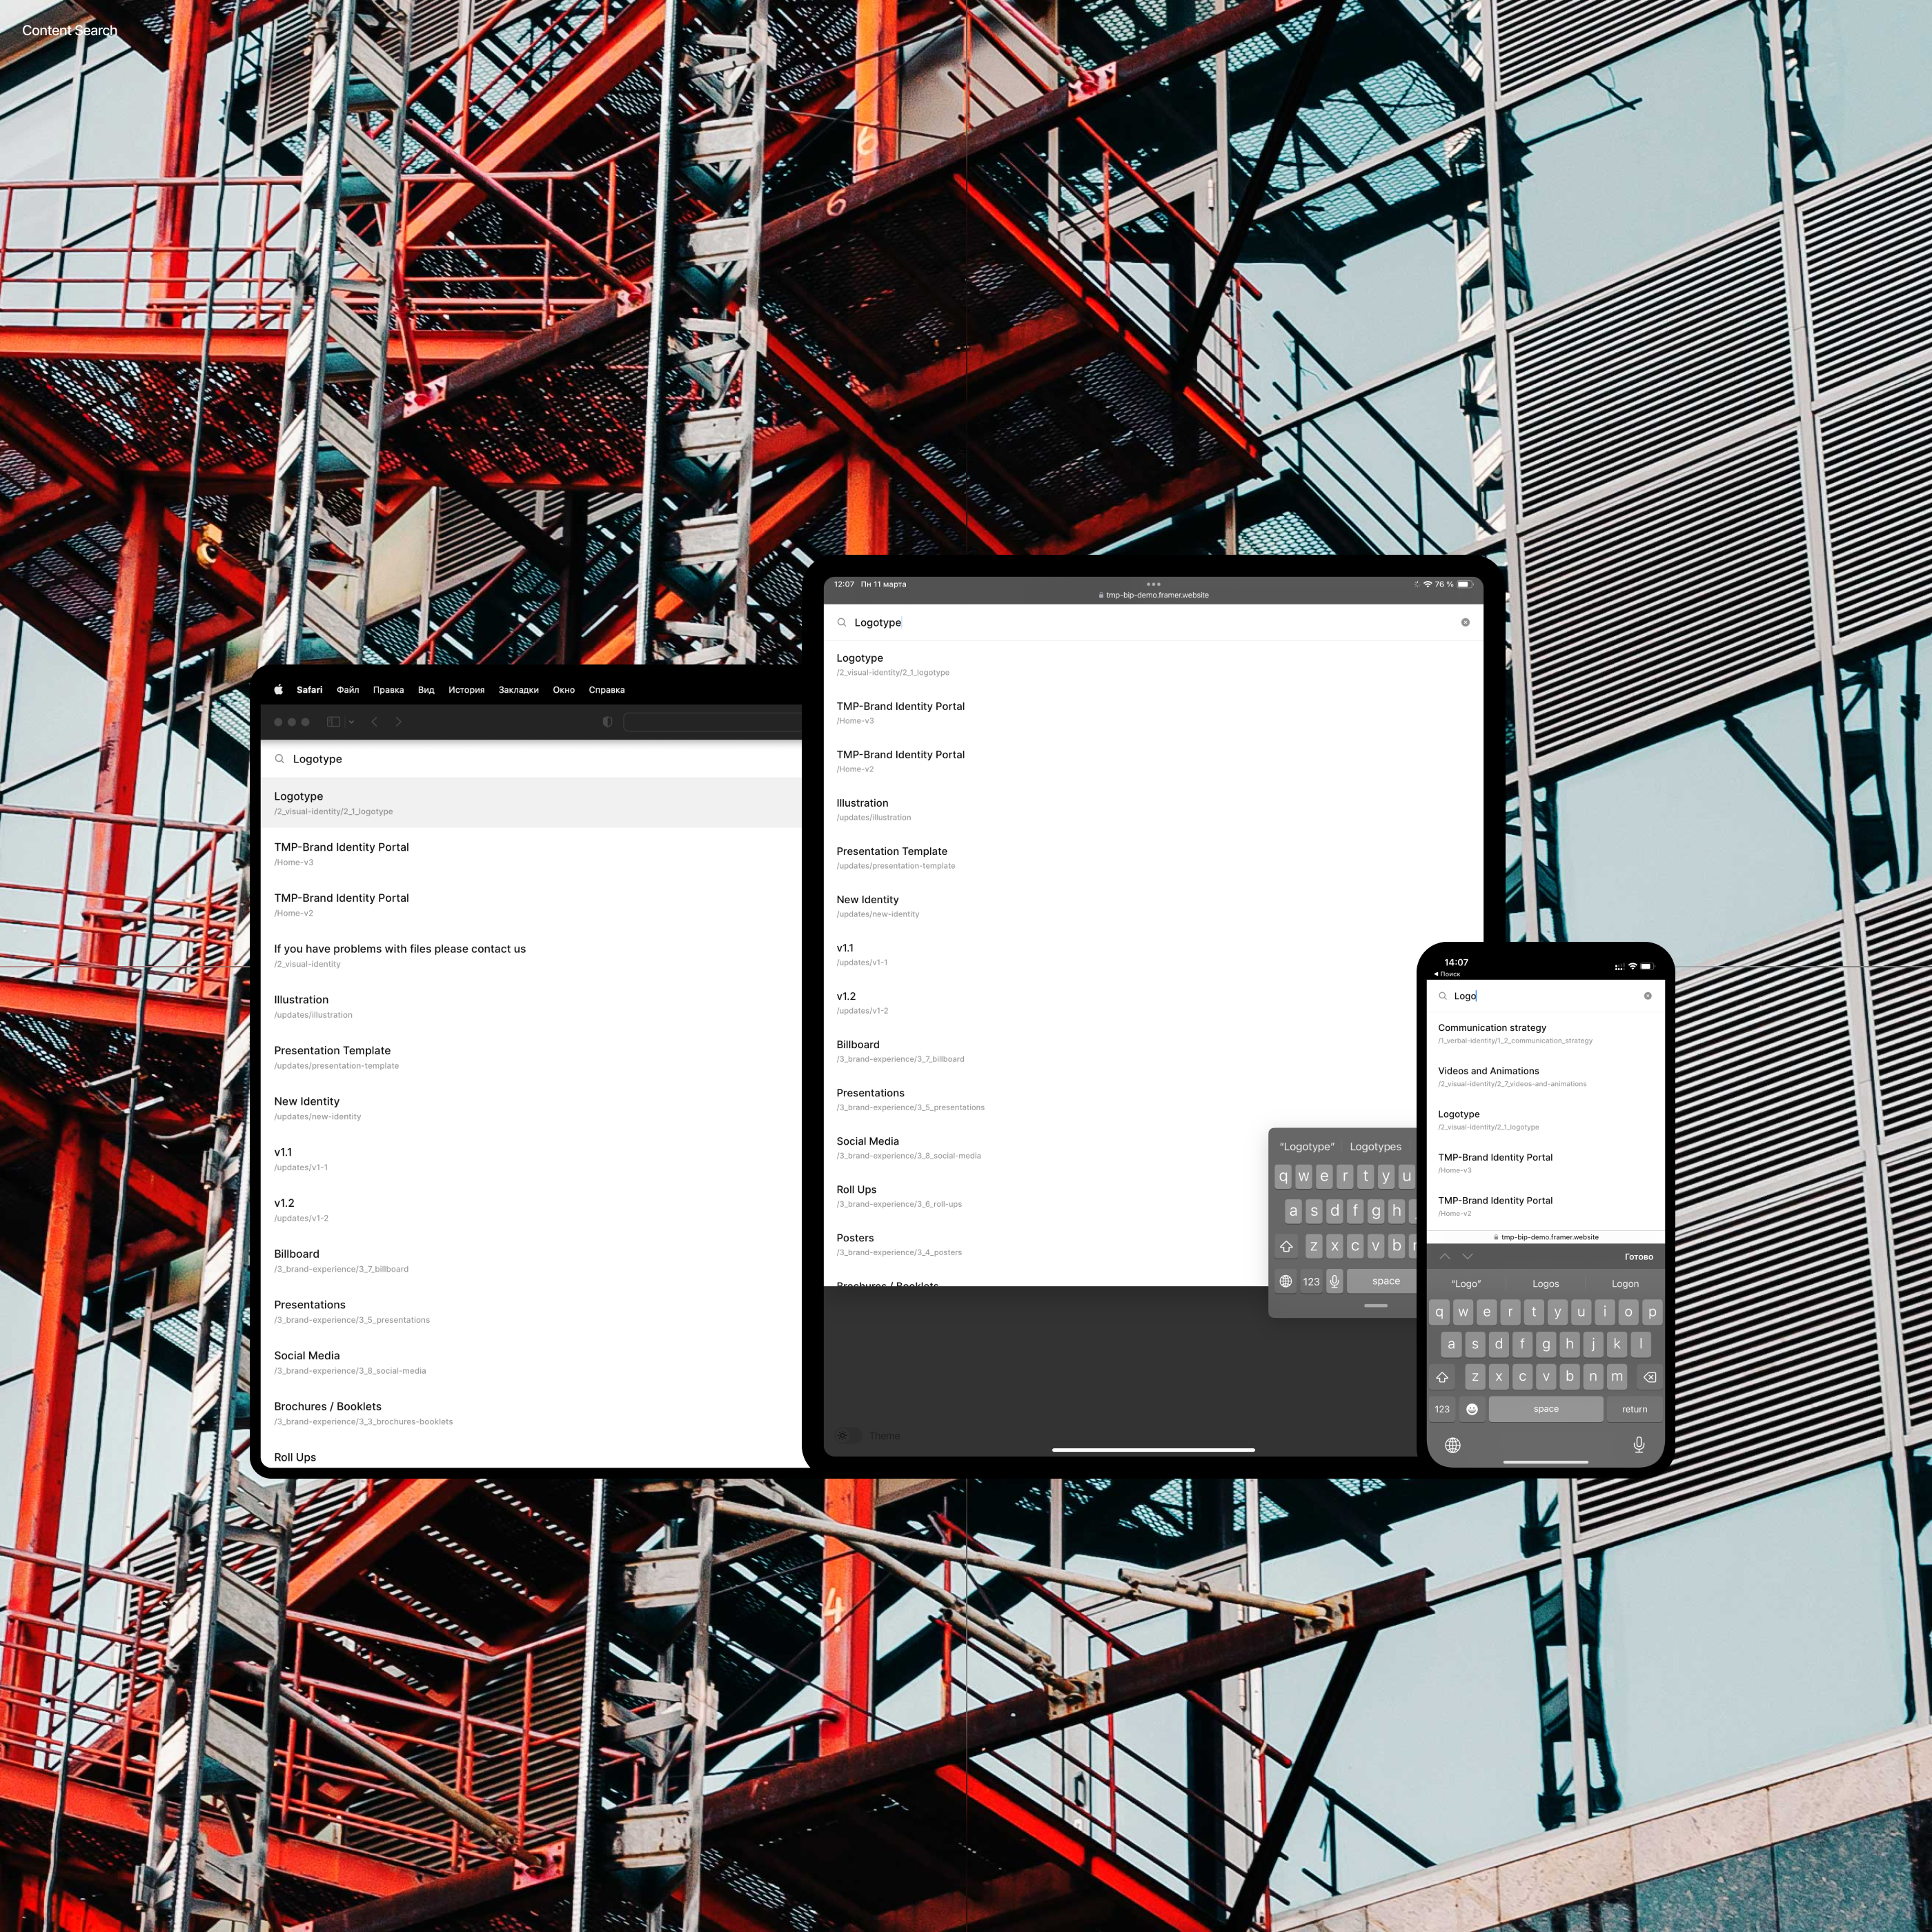Tap the iPhone keyboard microphone icon

[x=1639, y=1445]
